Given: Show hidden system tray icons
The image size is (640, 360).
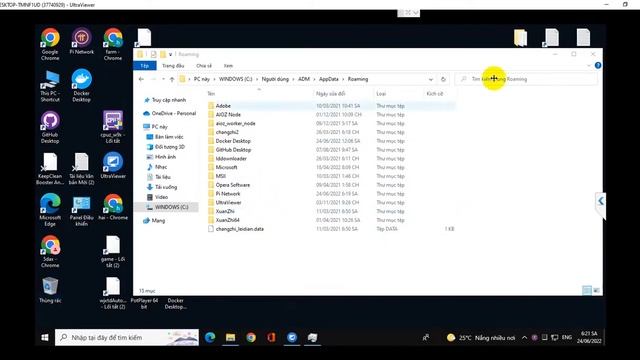Looking at the screenshot, I should [524, 338].
